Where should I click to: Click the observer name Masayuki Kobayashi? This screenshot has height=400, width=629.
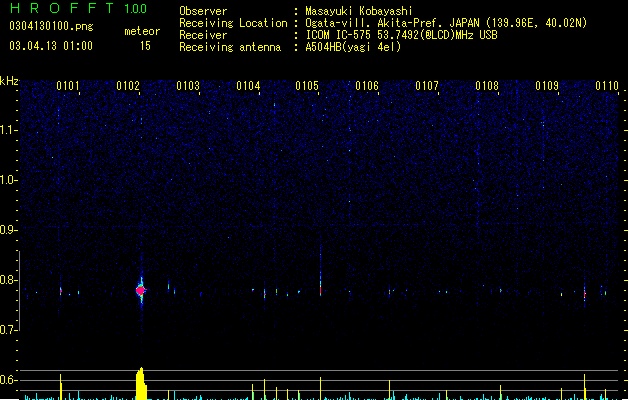click(x=359, y=11)
